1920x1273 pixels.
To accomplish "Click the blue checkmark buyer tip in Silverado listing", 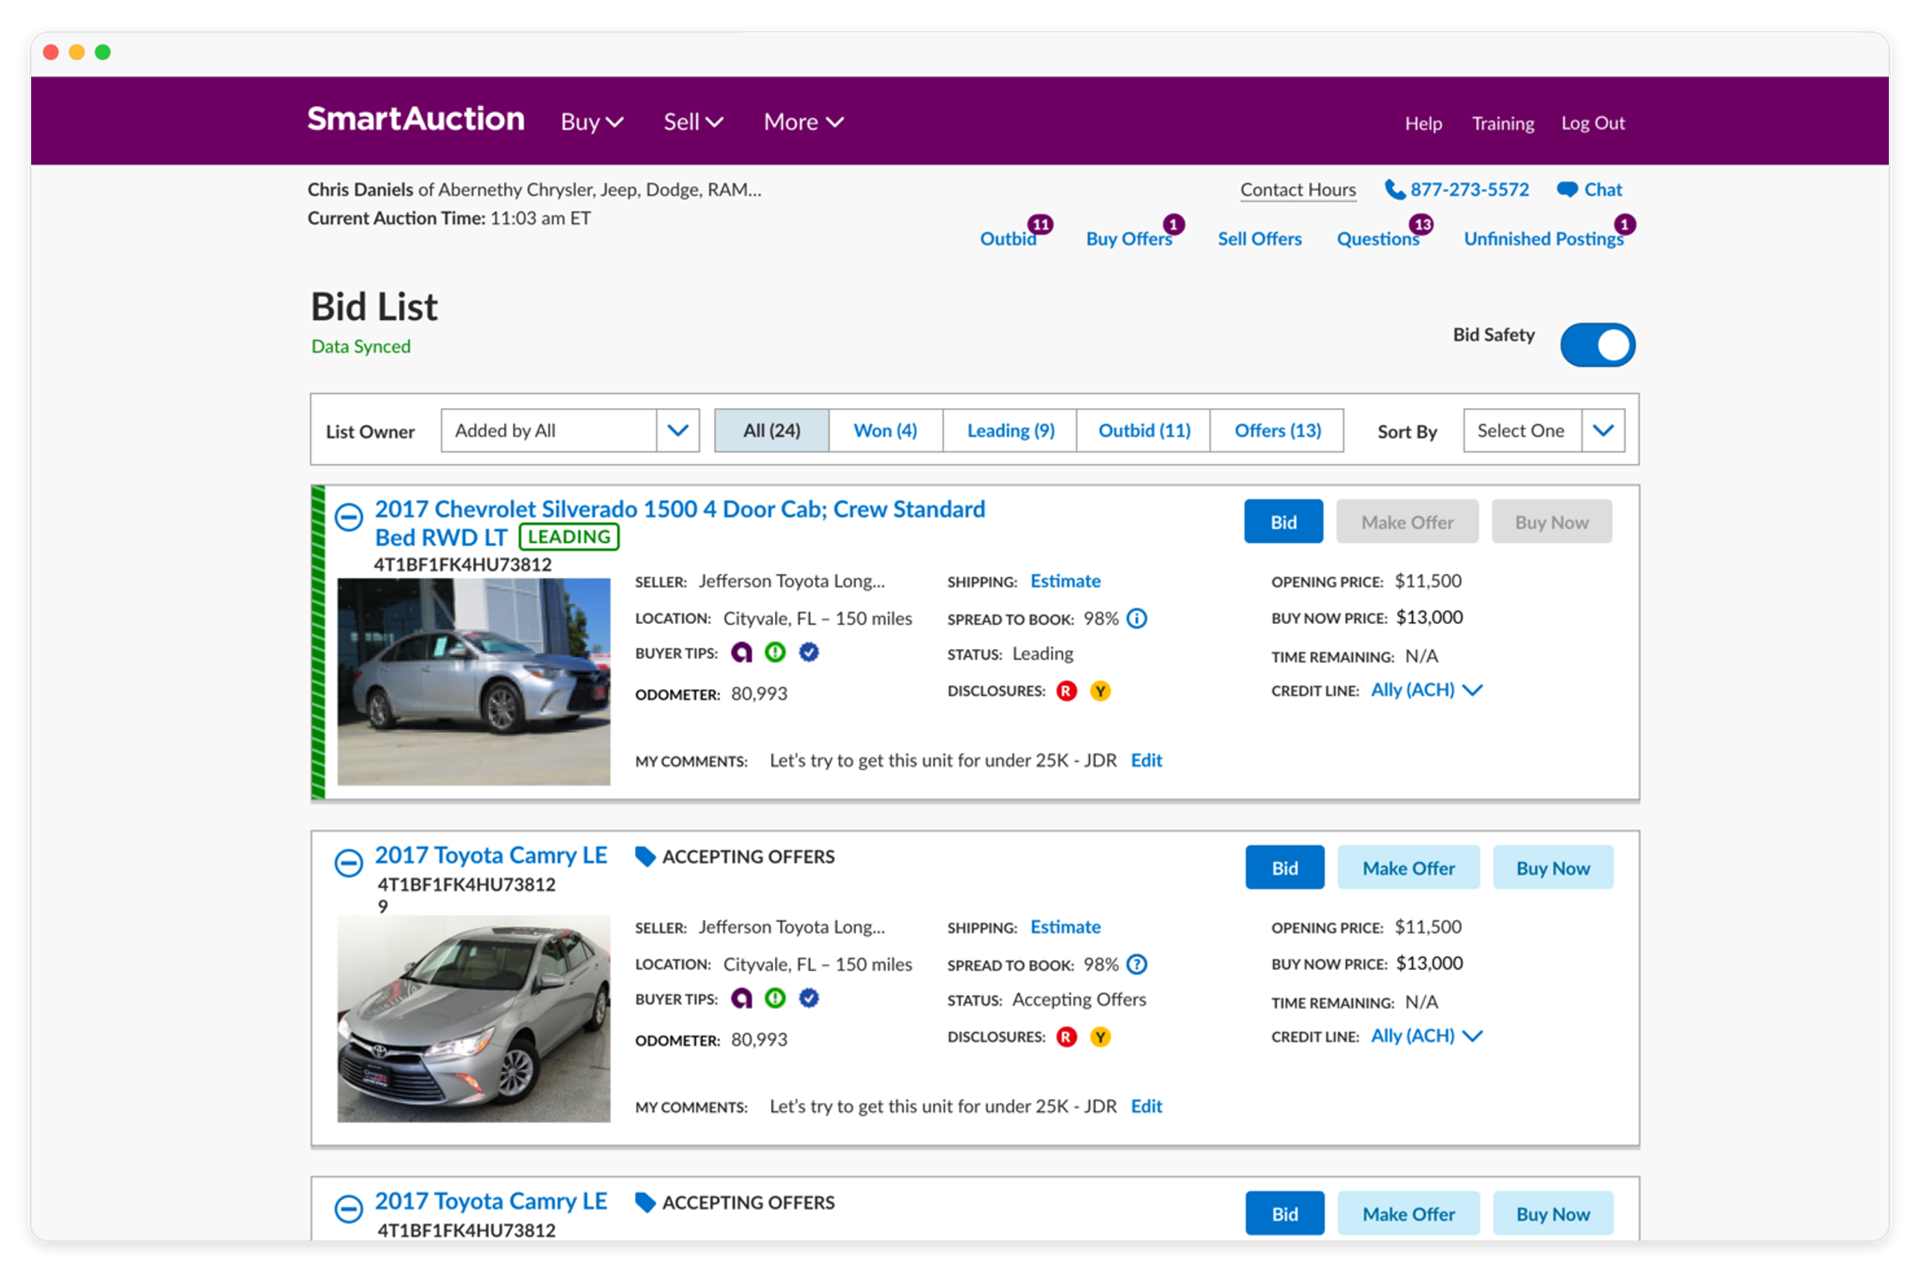I will tap(809, 653).
